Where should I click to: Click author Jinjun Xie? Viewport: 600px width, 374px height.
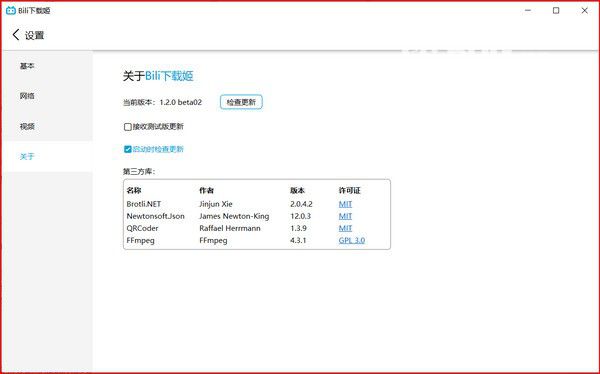tap(216, 204)
